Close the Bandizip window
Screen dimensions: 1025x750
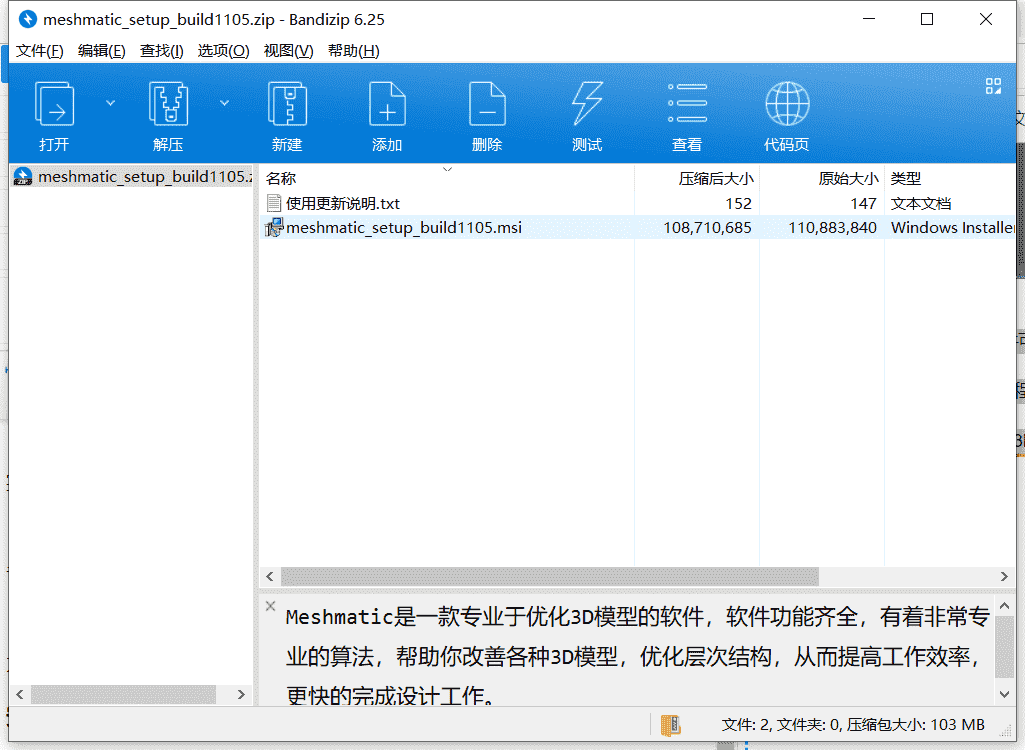(x=986, y=19)
